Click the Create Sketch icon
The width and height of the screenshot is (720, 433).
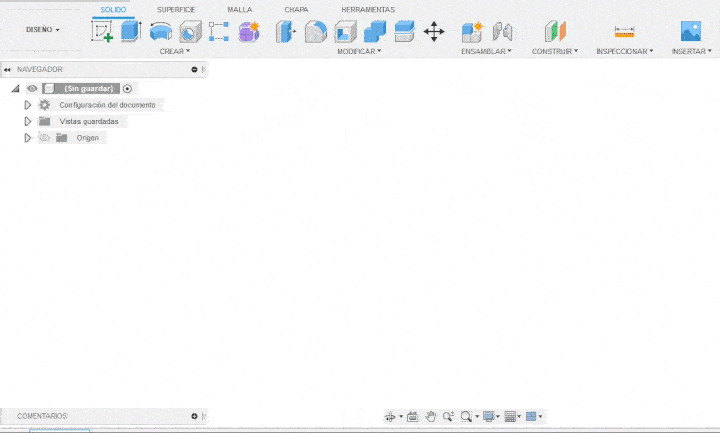pyautogui.click(x=103, y=31)
